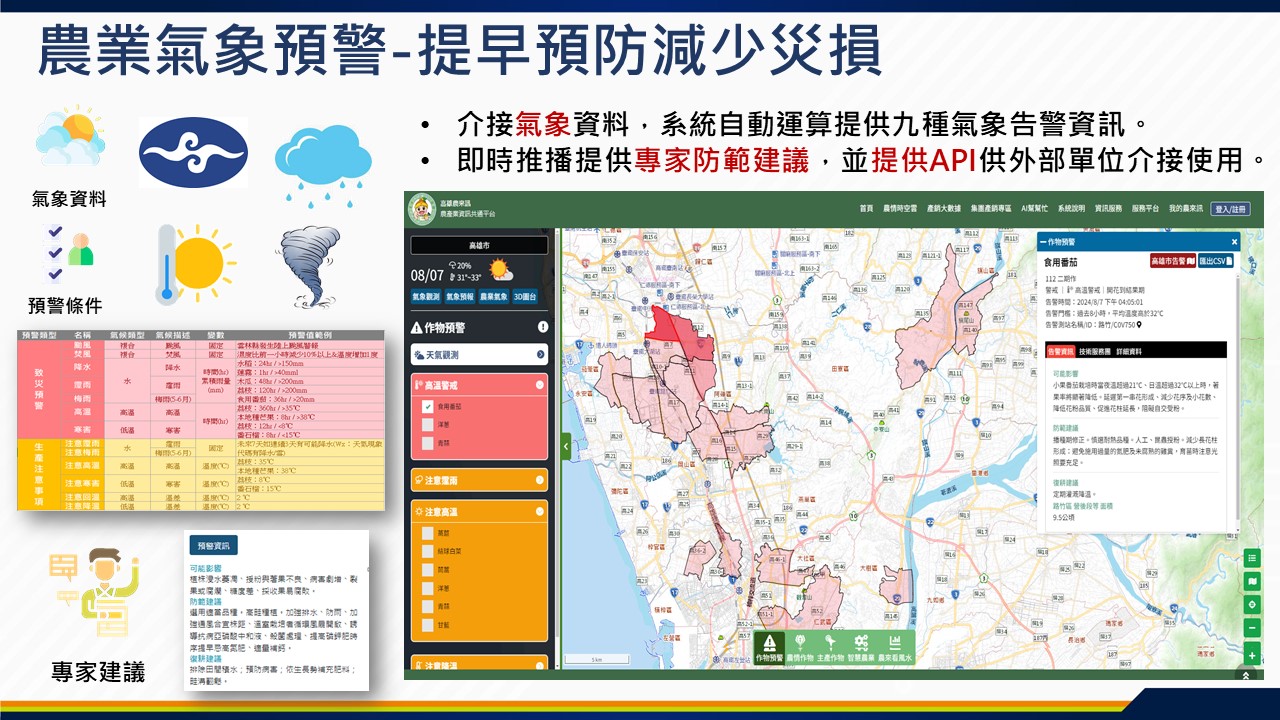Enable the 結球白菜 checkbox under 注意高溫
This screenshot has width=1280, height=720.
pyautogui.click(x=427, y=551)
